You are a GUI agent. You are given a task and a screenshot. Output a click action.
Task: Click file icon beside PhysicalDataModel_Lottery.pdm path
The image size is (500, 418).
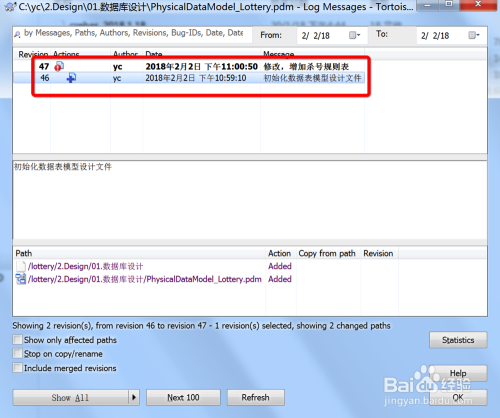pos(21,279)
